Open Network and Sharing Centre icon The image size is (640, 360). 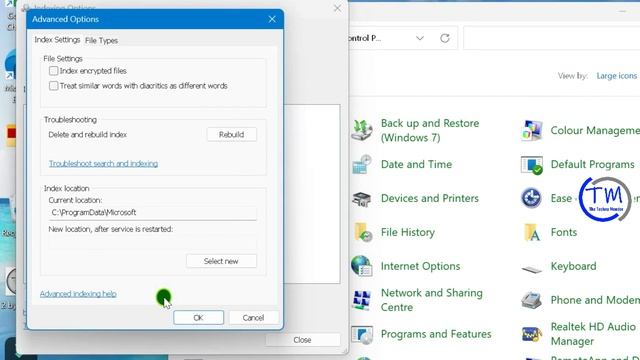click(x=362, y=300)
